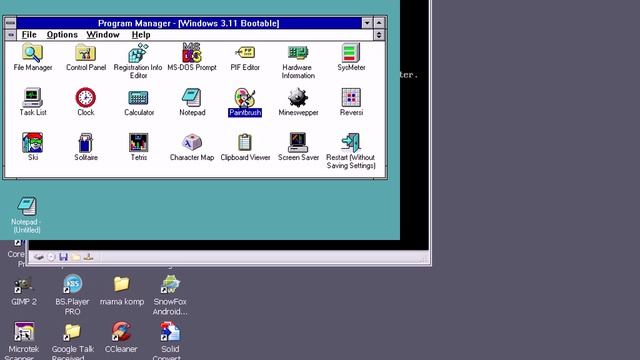This screenshot has width=640, height=360.
Task: Launch the Calculator program
Action: click(x=139, y=102)
